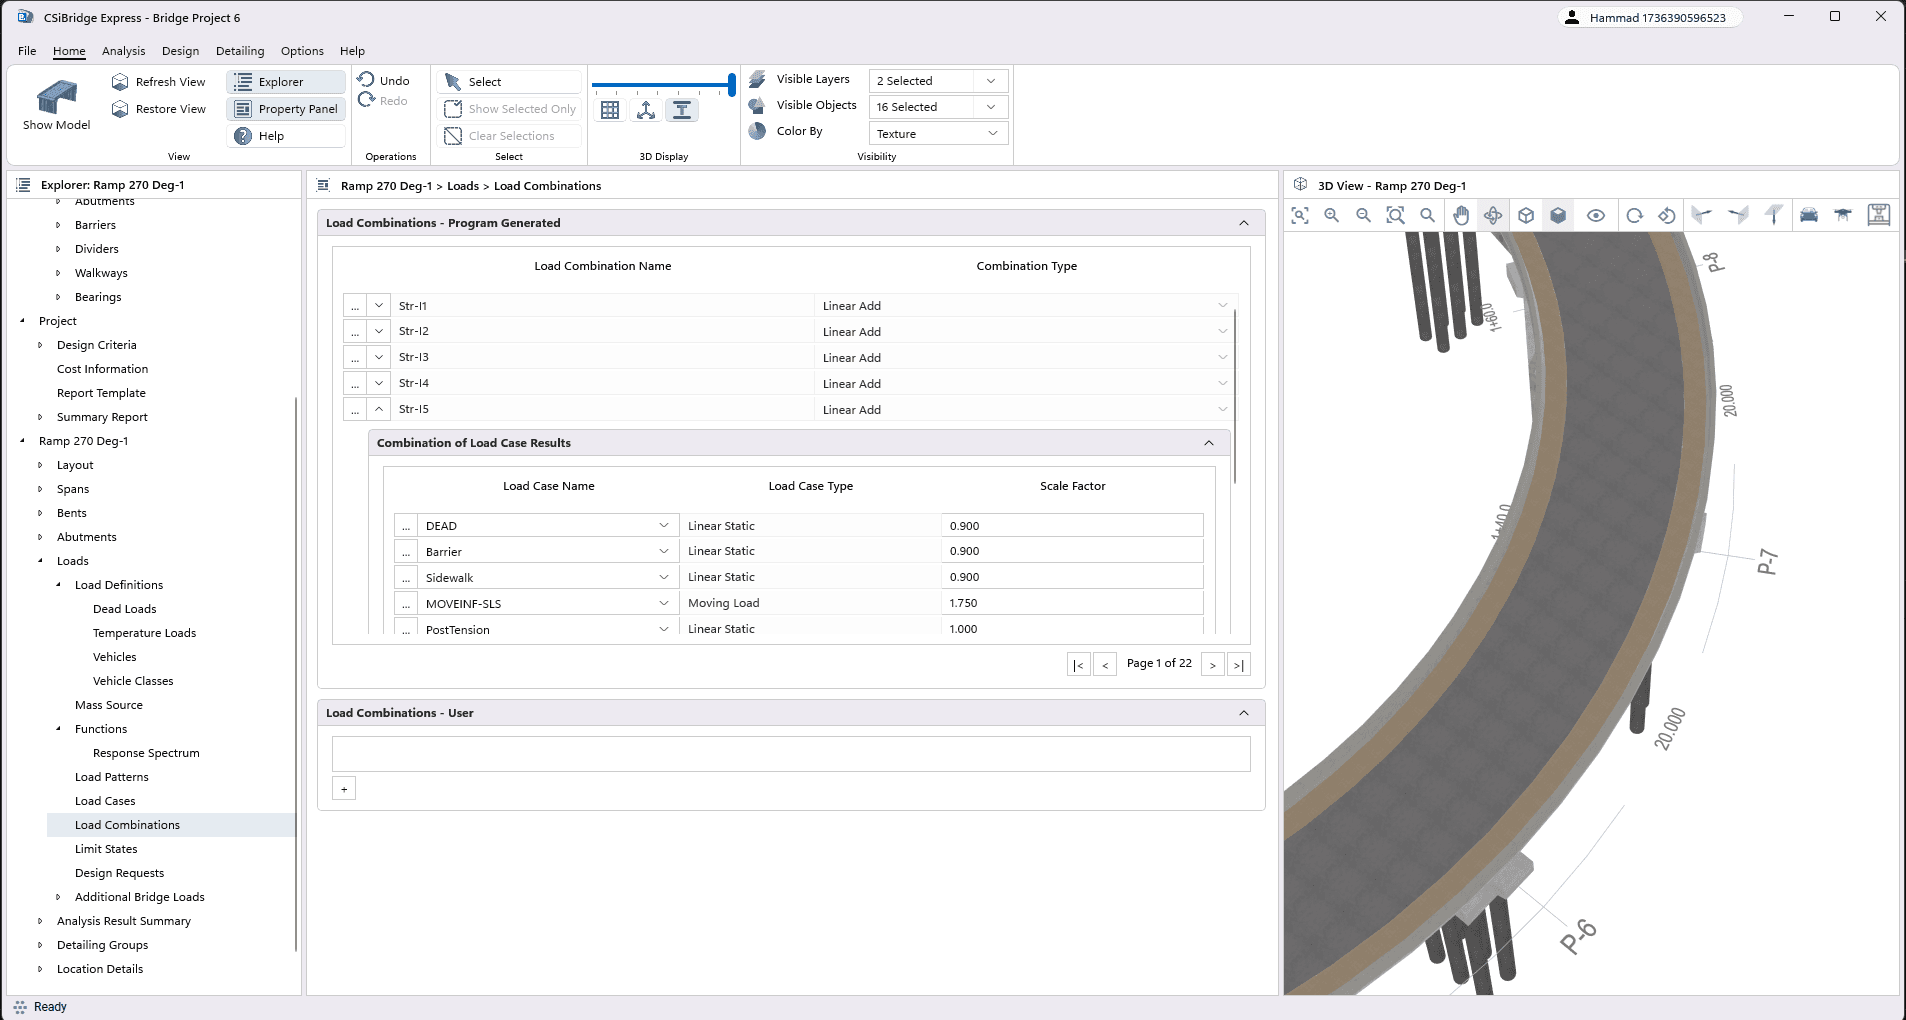Click the Refresh View icon
The image size is (1906, 1020).
tap(120, 82)
